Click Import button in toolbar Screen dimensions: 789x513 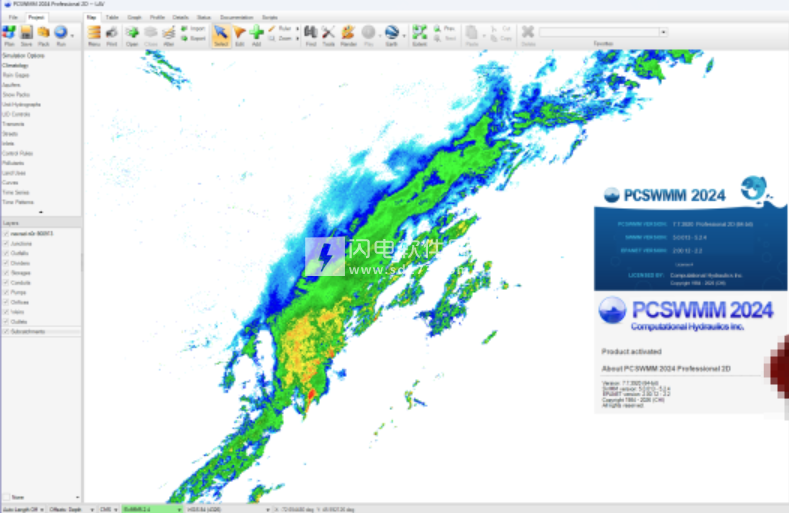tap(193, 28)
